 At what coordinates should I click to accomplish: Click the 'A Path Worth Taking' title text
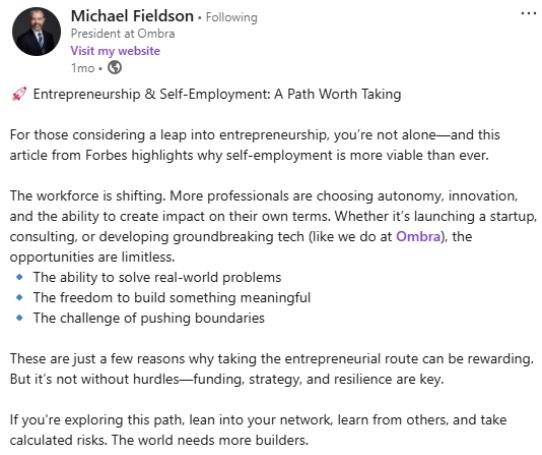[337, 94]
